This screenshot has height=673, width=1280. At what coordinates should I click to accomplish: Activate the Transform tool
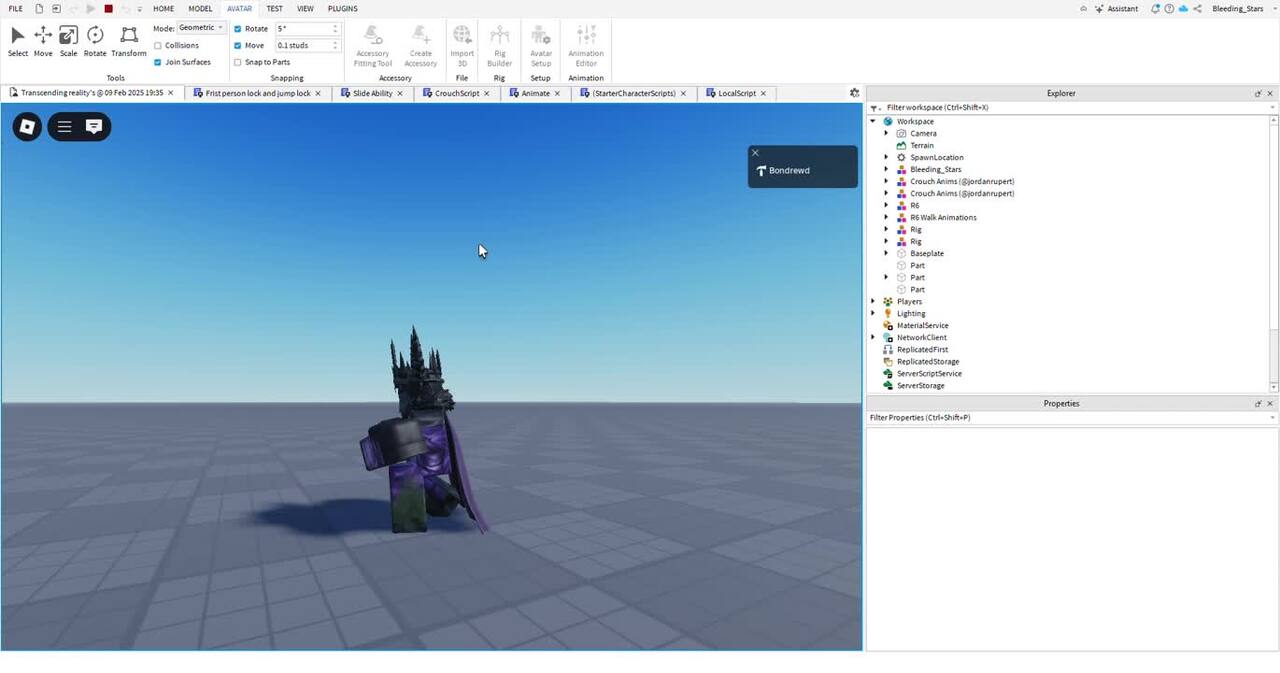129,41
